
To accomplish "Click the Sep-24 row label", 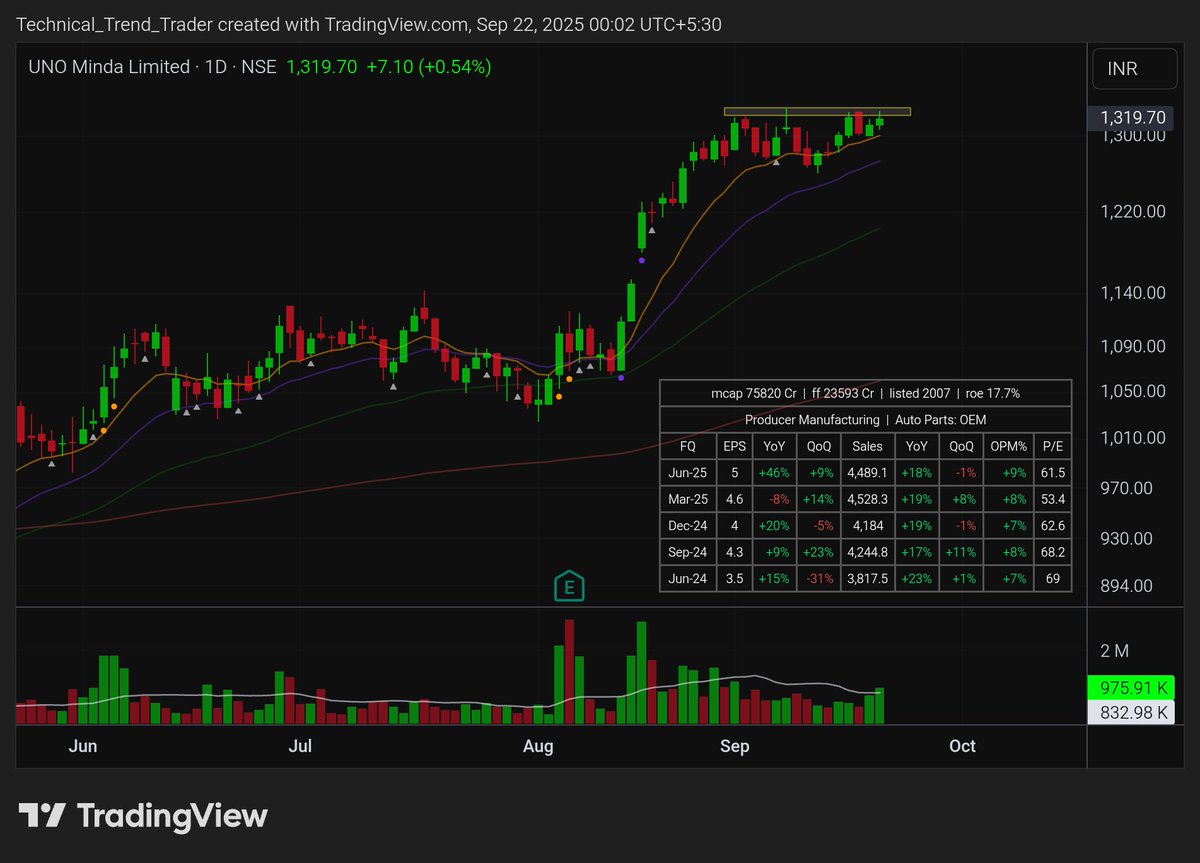I will [688, 552].
